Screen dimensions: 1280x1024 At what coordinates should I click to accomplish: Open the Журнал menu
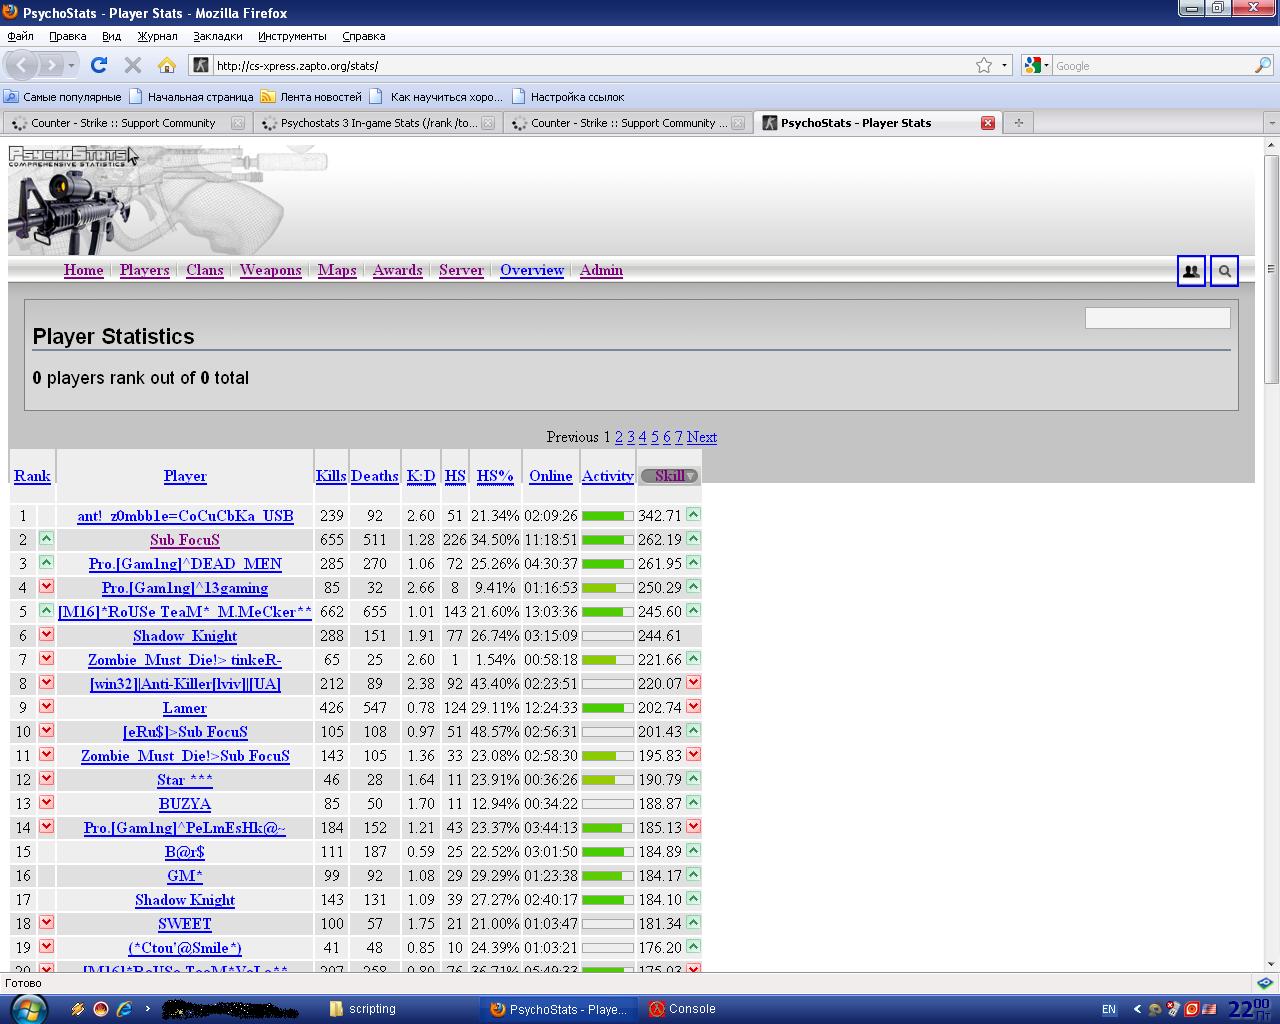click(x=157, y=36)
